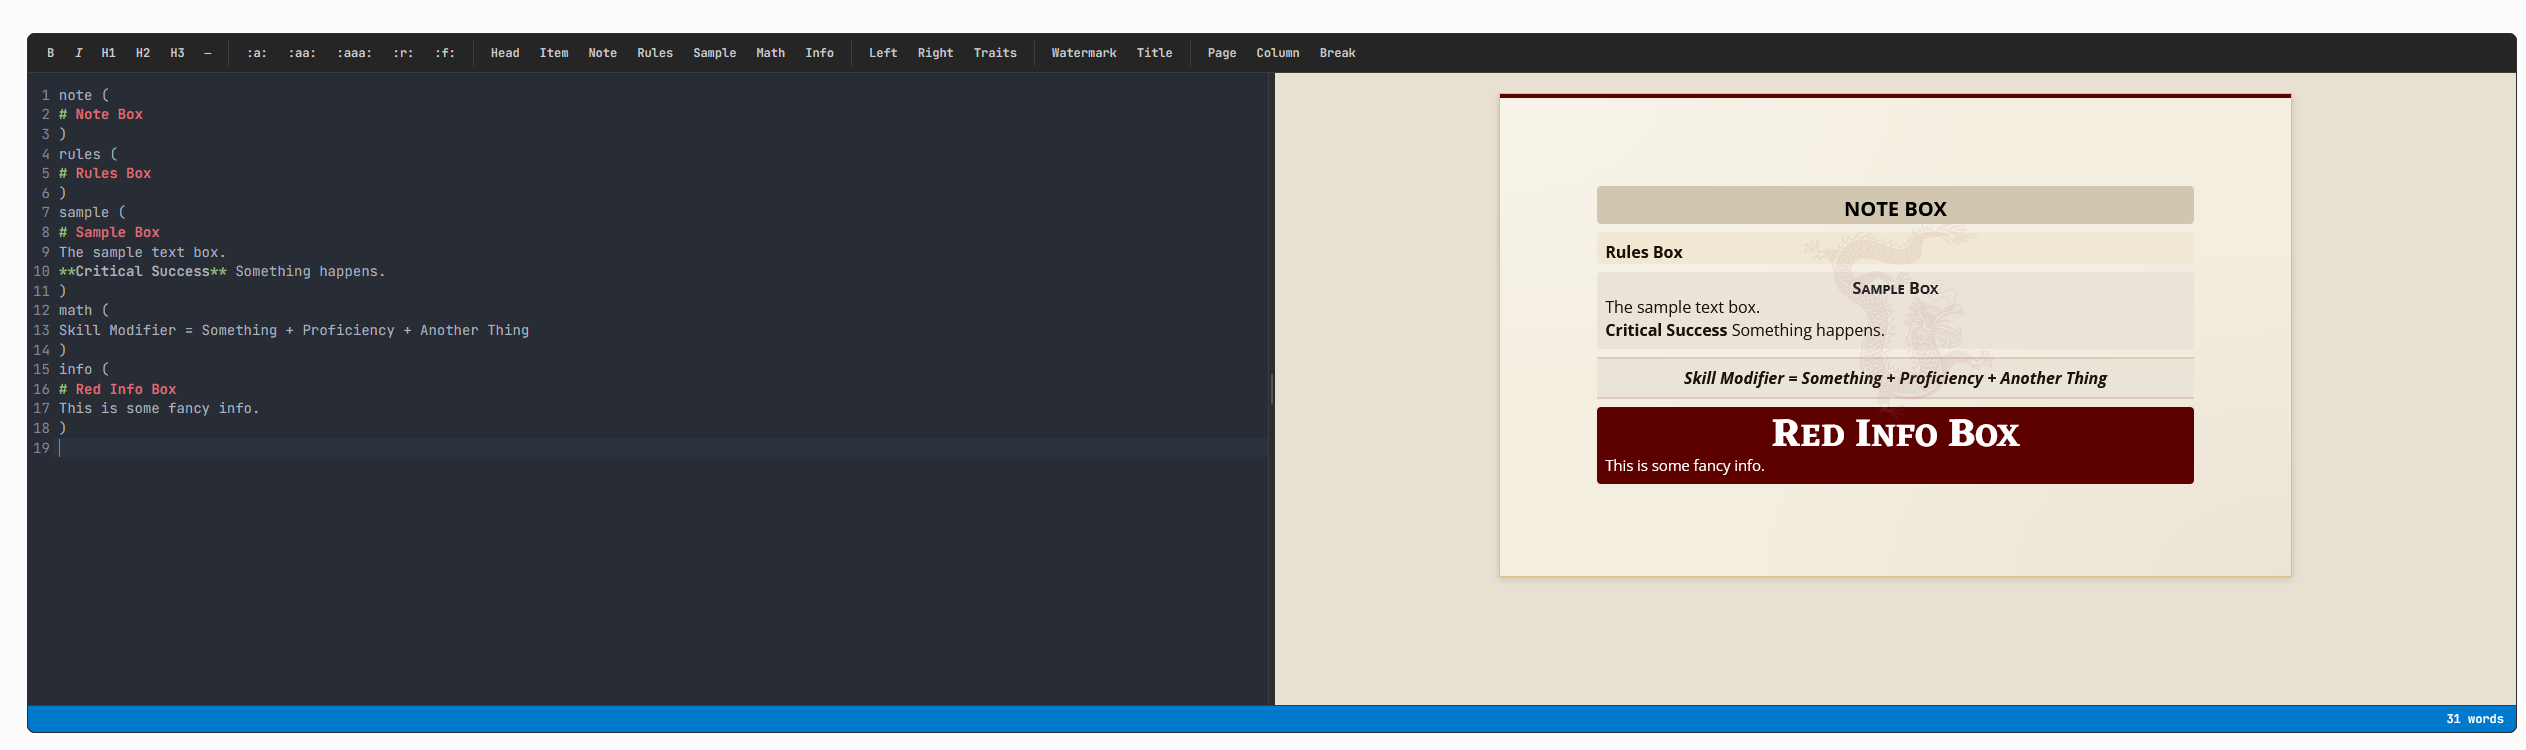Click the Left alignment button
2526x750 pixels.
click(883, 53)
